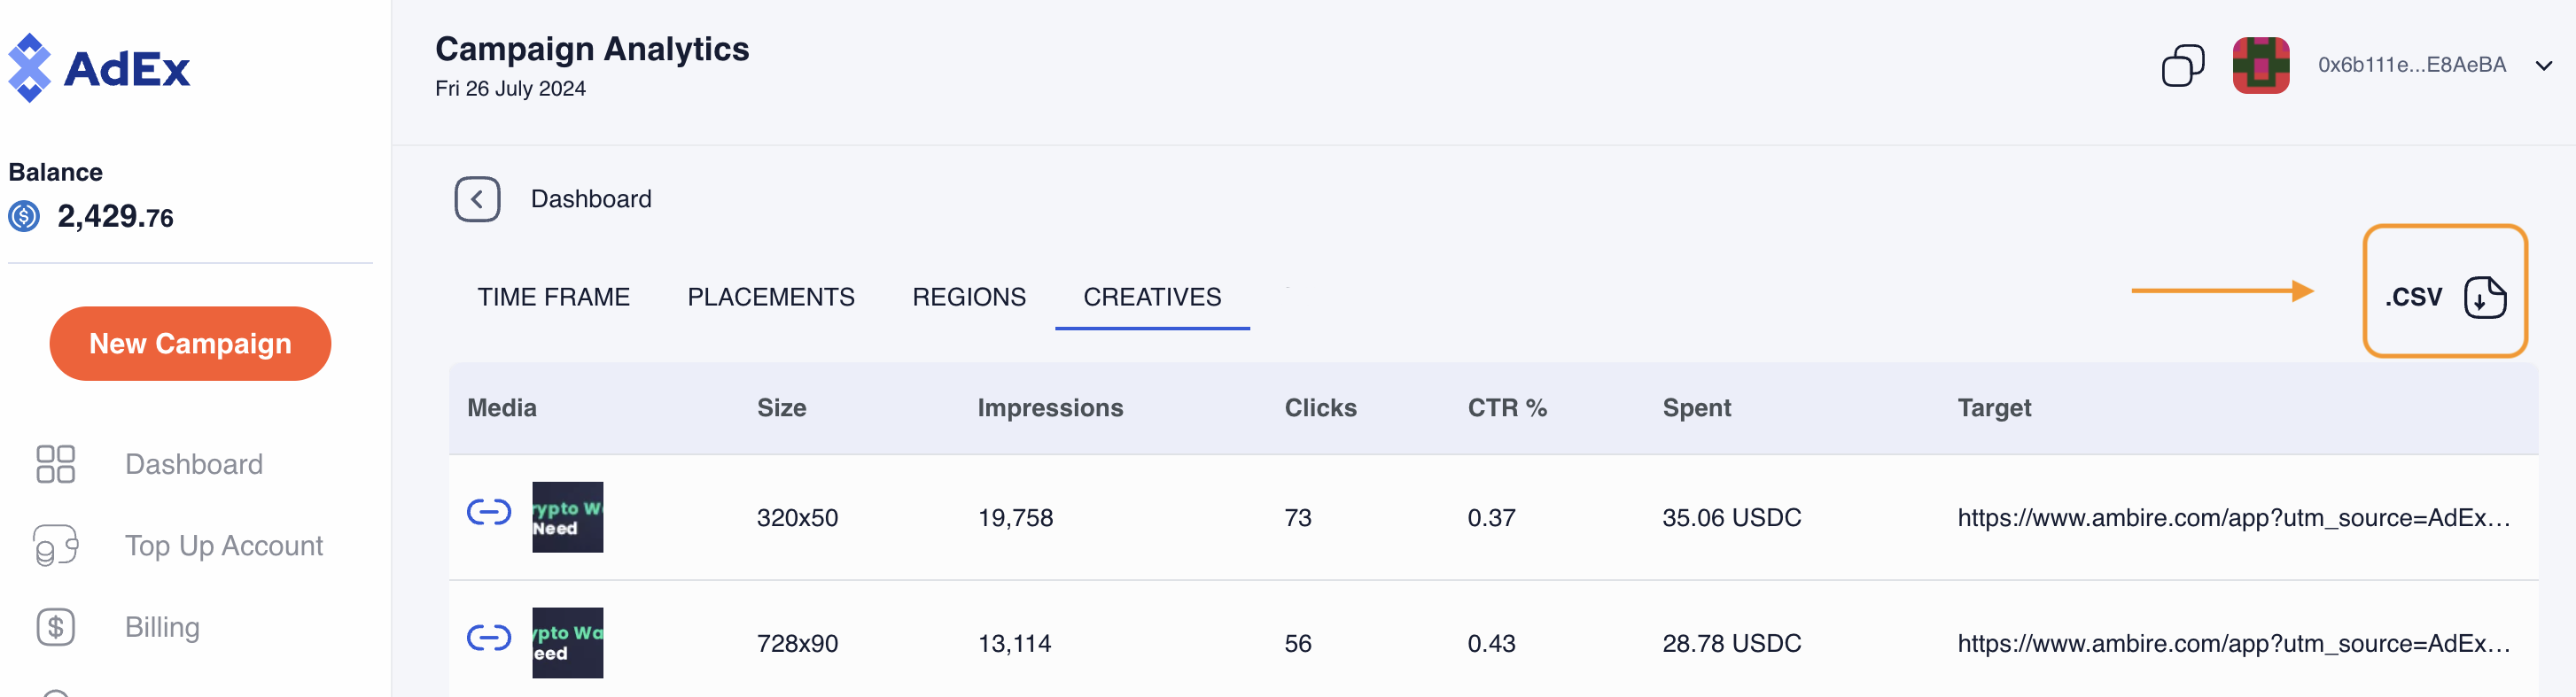Switch to the PLACEMENTS tab
Image resolution: width=2576 pixels, height=697 pixels.
[x=770, y=297]
